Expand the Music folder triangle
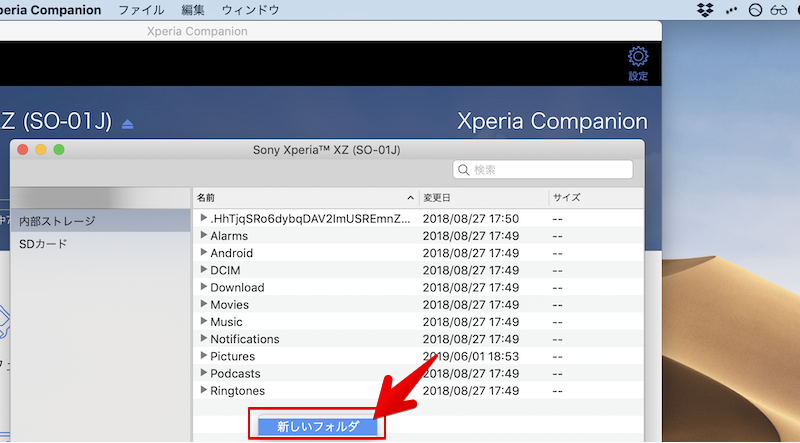800x443 pixels. [x=203, y=322]
